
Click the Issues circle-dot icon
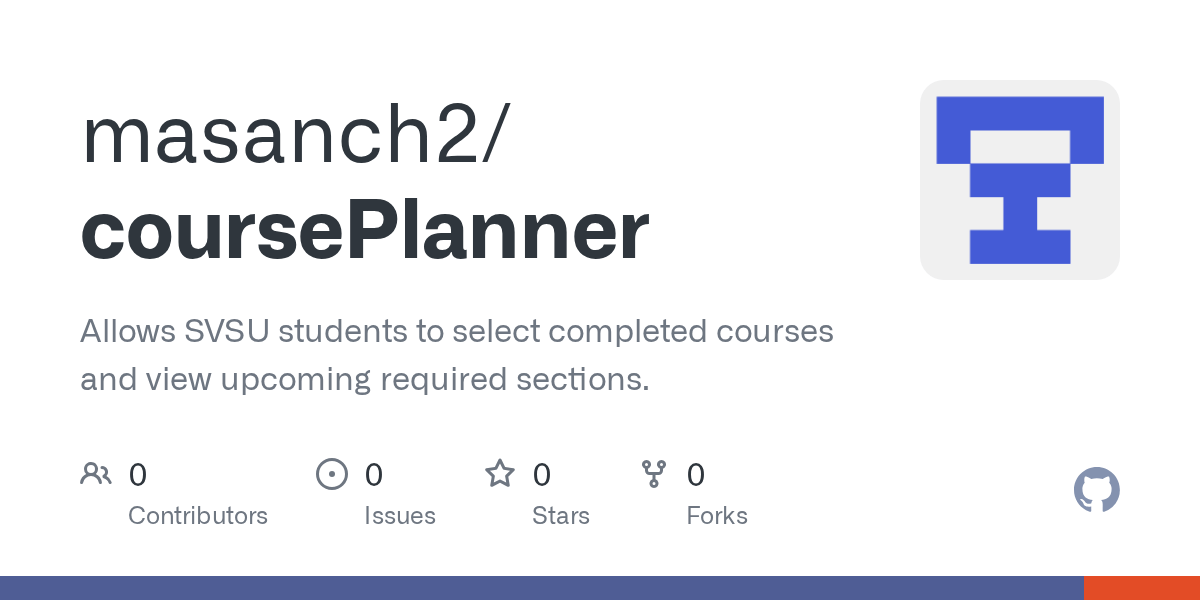pyautogui.click(x=331, y=474)
